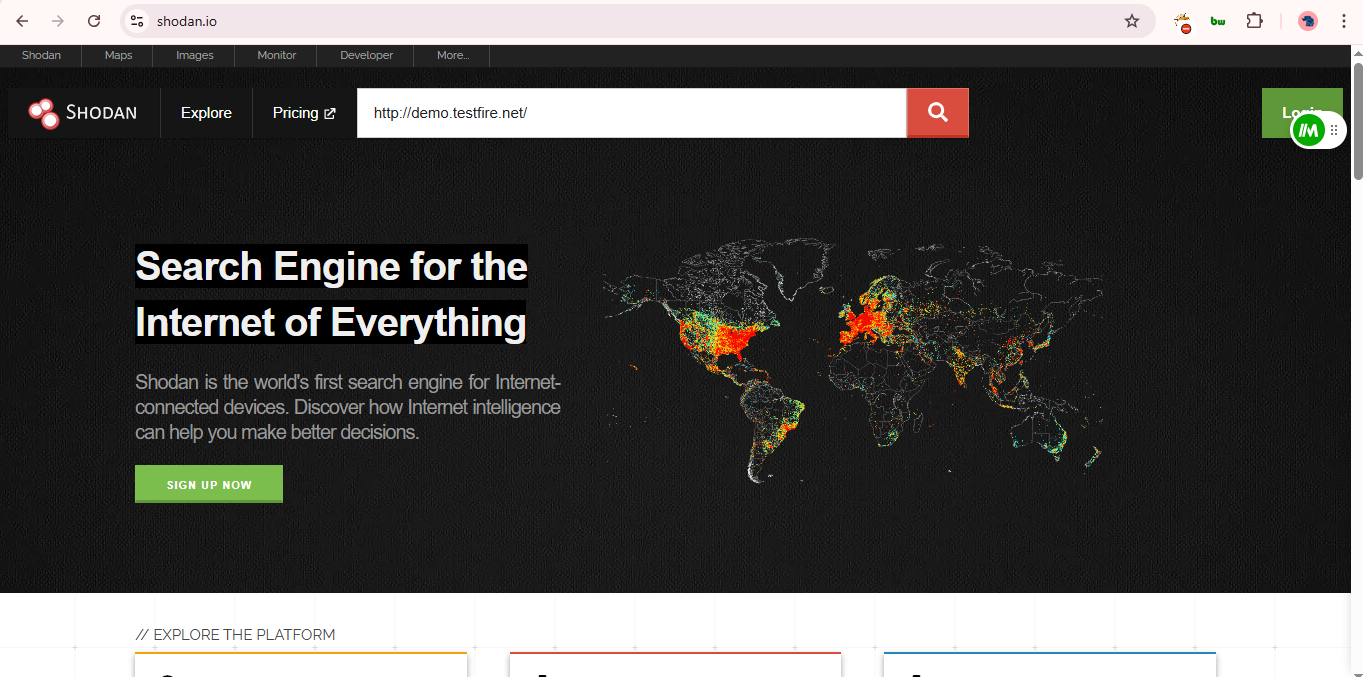Click the red magnifier search button
The height and width of the screenshot is (677, 1363).
(938, 113)
